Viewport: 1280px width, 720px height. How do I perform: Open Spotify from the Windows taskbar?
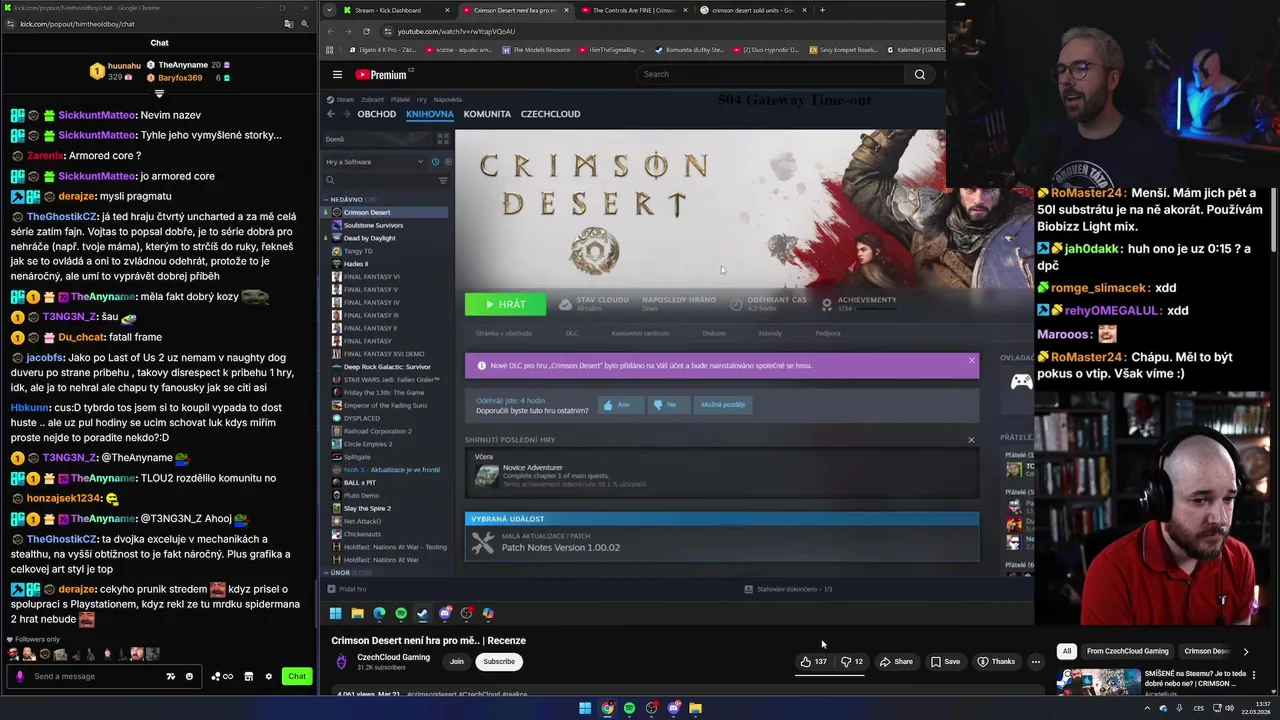(629, 708)
